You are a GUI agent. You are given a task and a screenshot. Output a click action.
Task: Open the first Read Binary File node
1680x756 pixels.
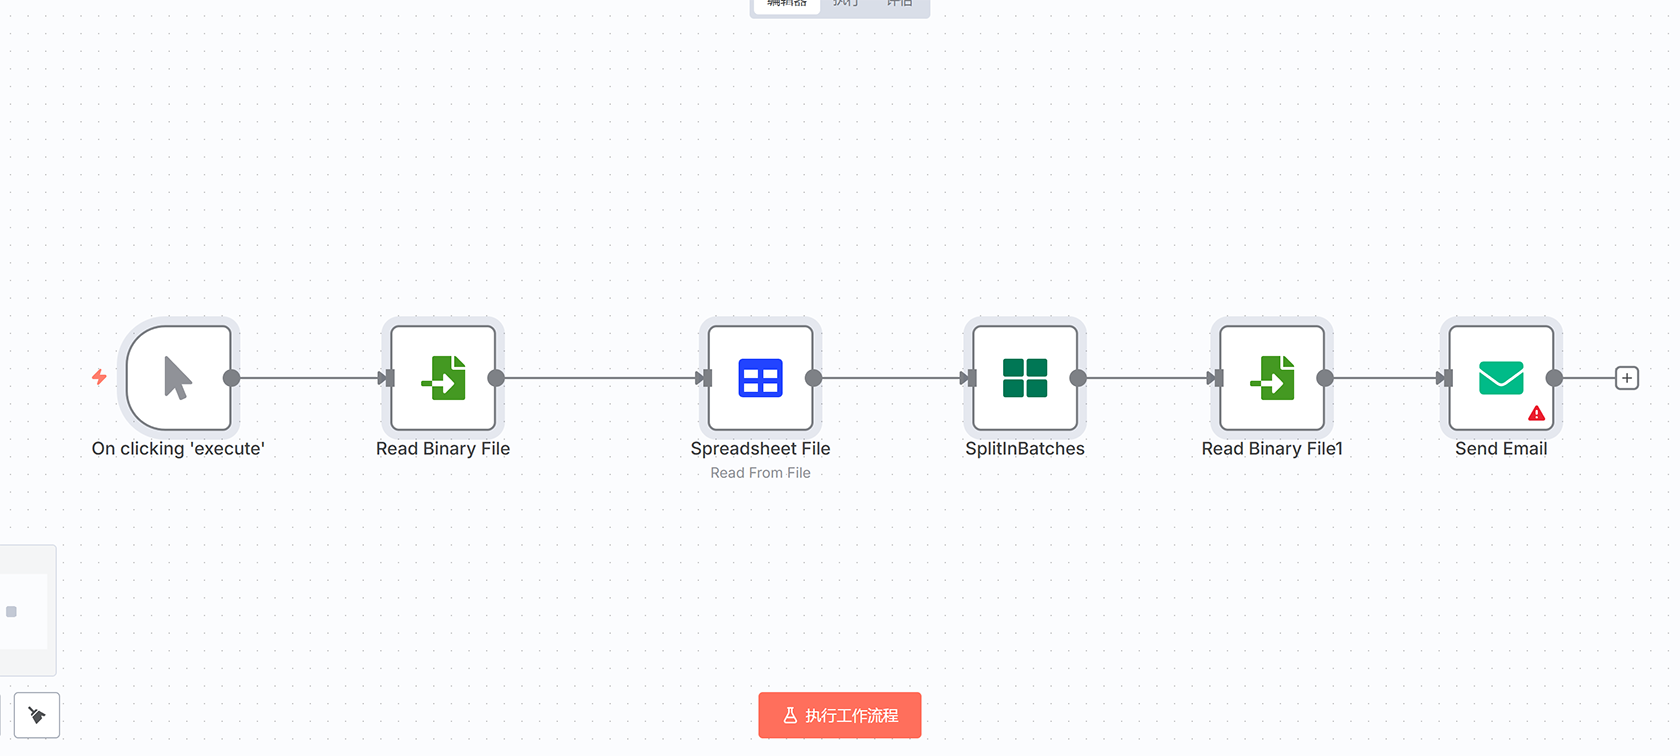pyautogui.click(x=443, y=378)
